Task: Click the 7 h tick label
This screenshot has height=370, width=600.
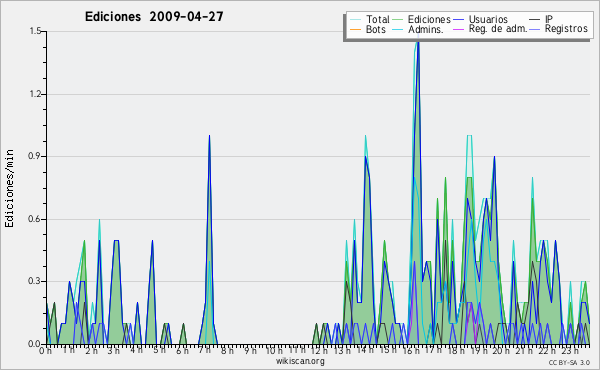Action: point(205,350)
